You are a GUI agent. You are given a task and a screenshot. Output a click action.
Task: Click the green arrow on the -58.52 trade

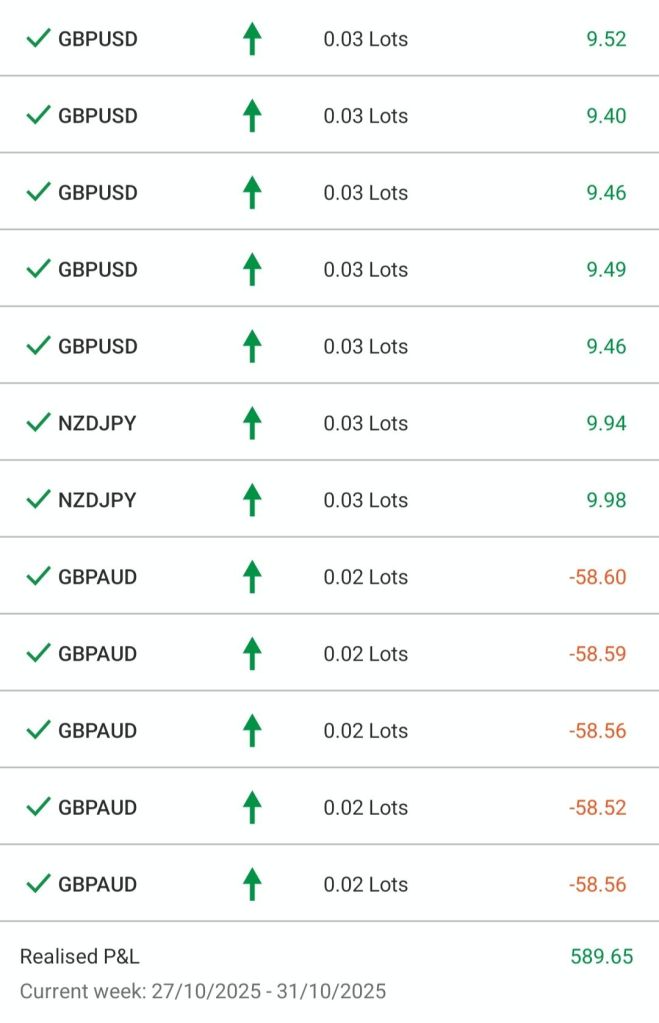[x=252, y=807]
